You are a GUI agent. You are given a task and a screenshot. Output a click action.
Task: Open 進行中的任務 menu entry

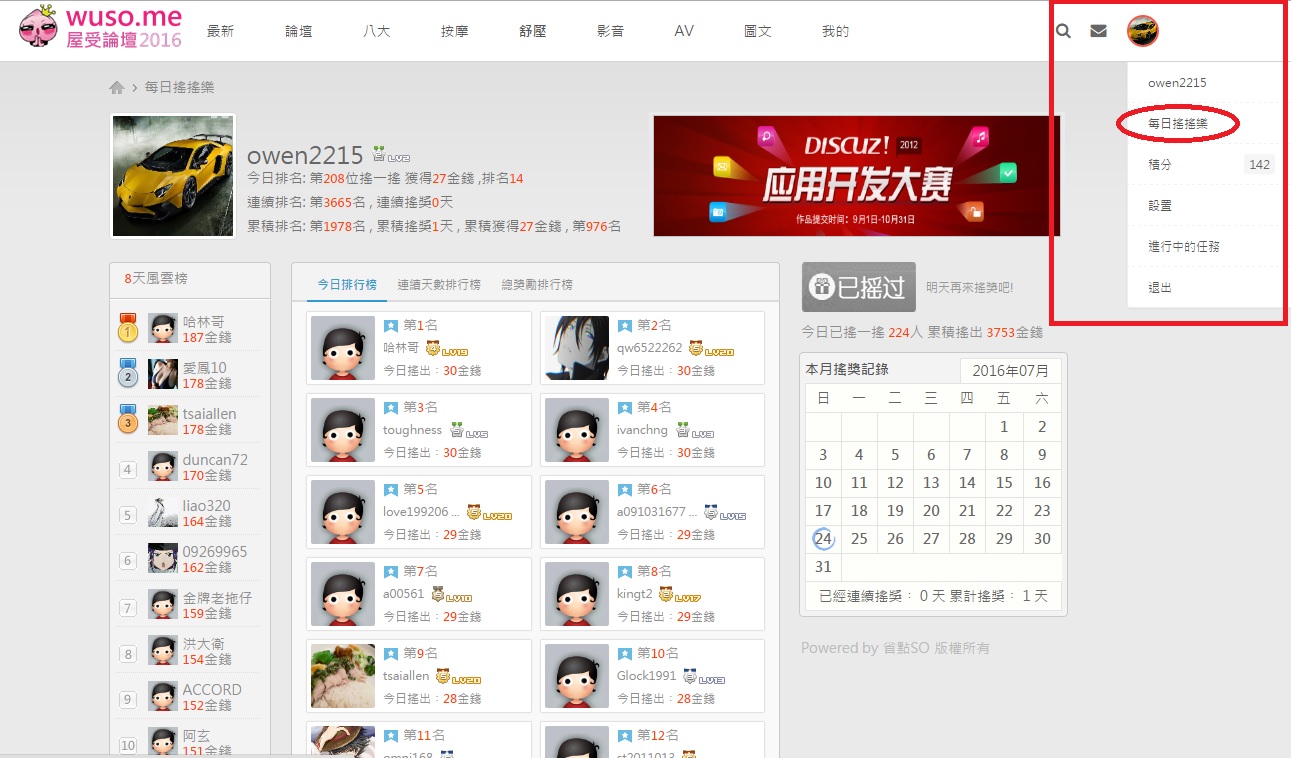(1183, 246)
